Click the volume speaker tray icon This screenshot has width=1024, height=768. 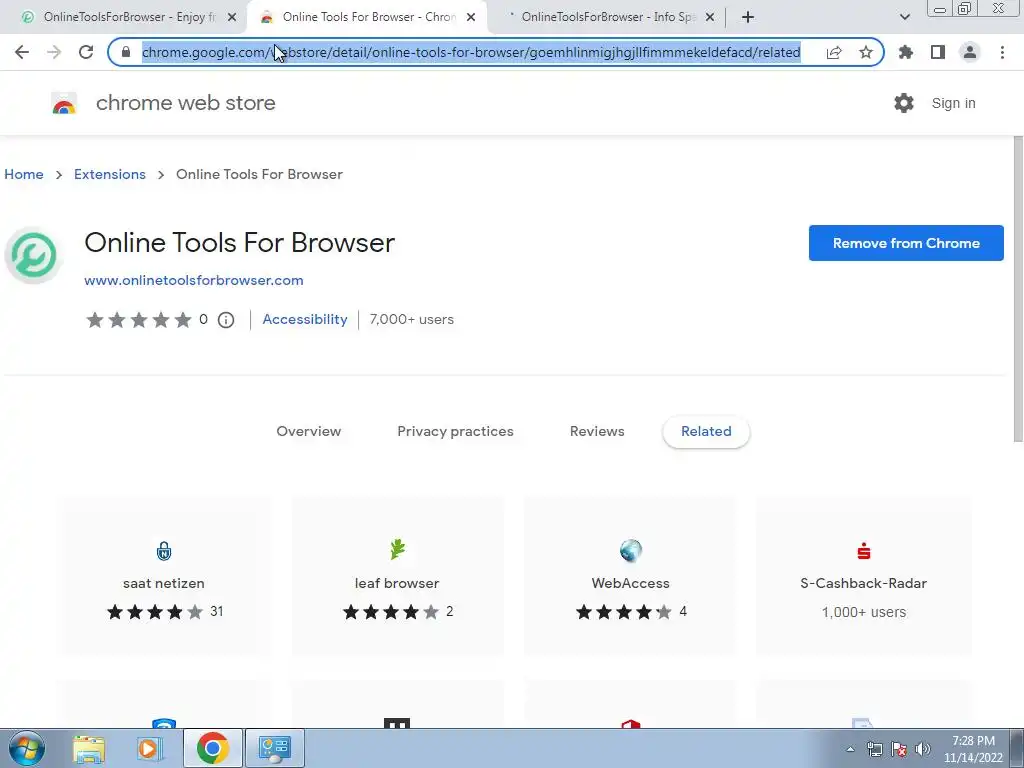[x=923, y=749]
